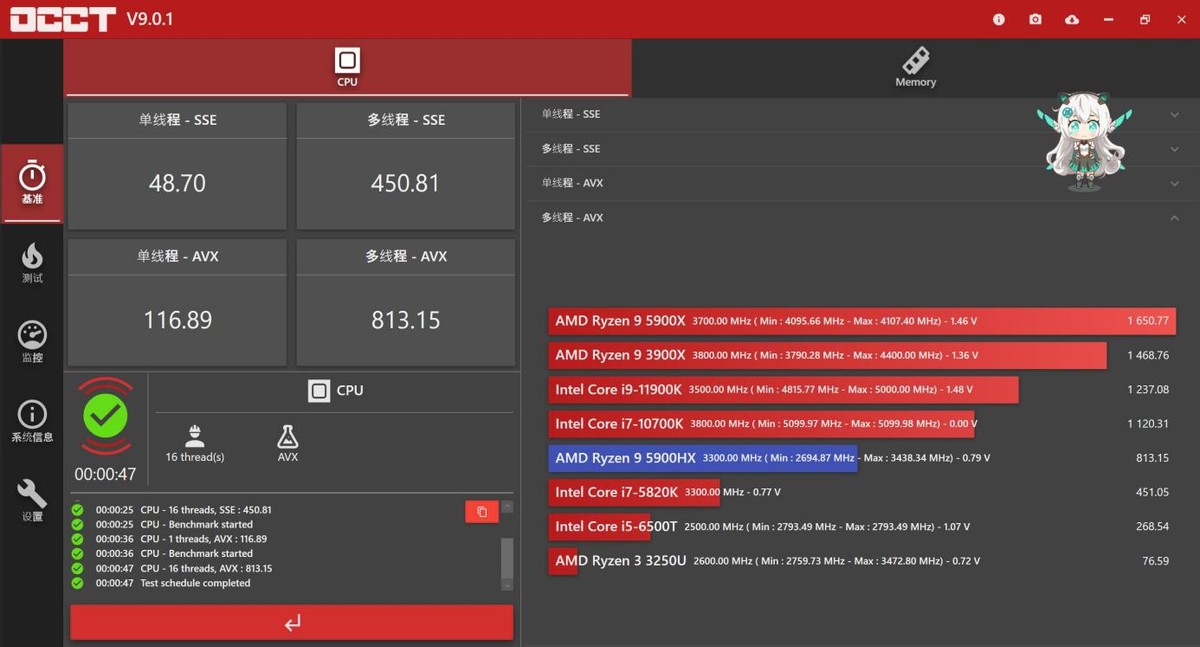Expand the 多线程 - SSE results section
This screenshot has height=647, width=1200.
tap(1174, 148)
